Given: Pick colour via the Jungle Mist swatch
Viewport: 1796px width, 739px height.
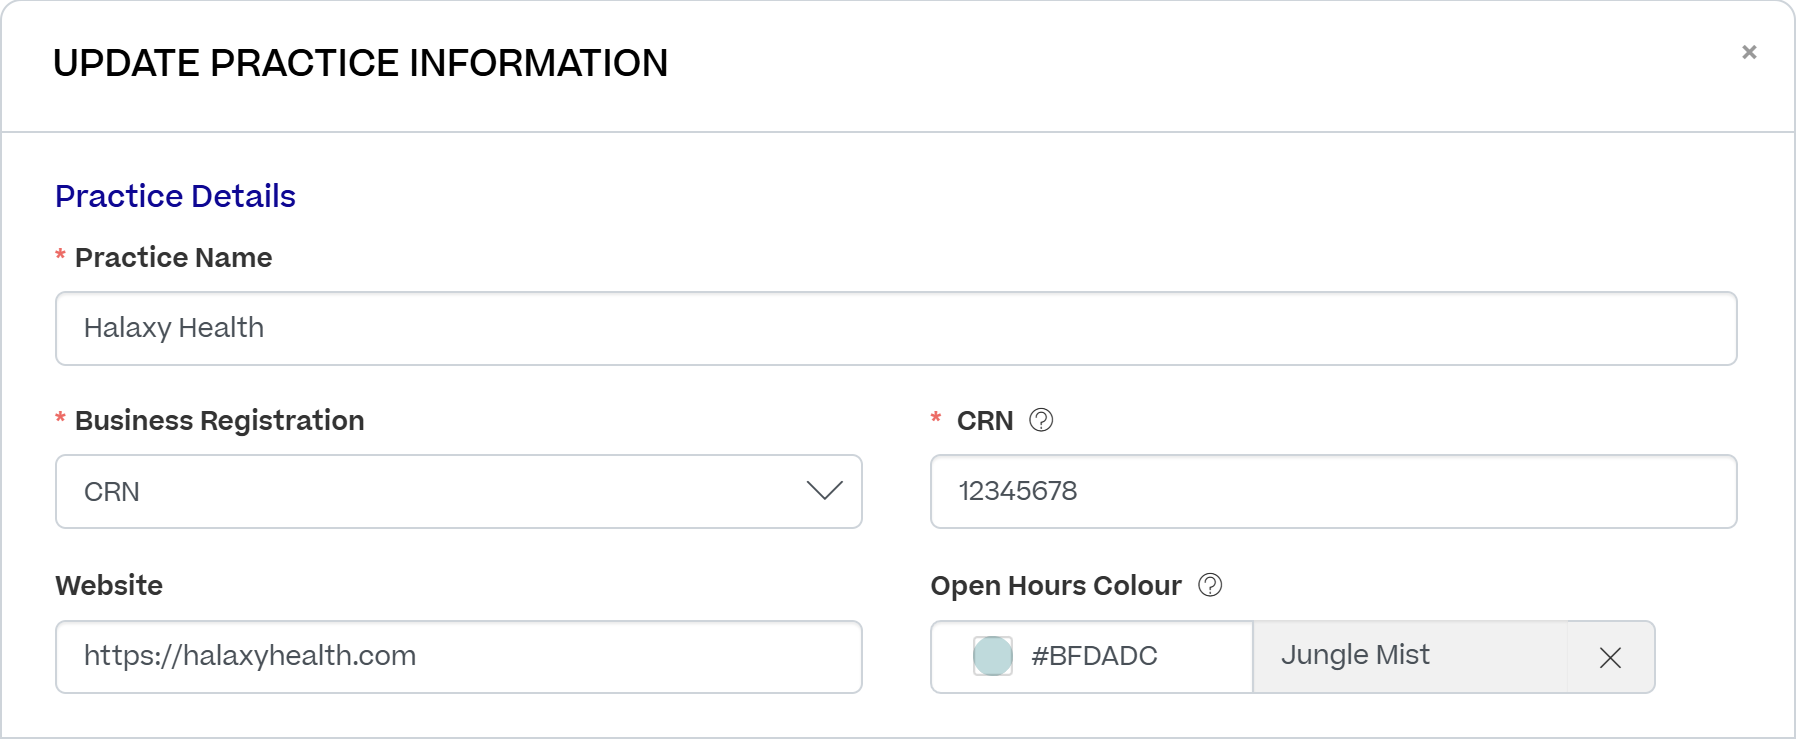Looking at the screenshot, I should click(x=993, y=656).
